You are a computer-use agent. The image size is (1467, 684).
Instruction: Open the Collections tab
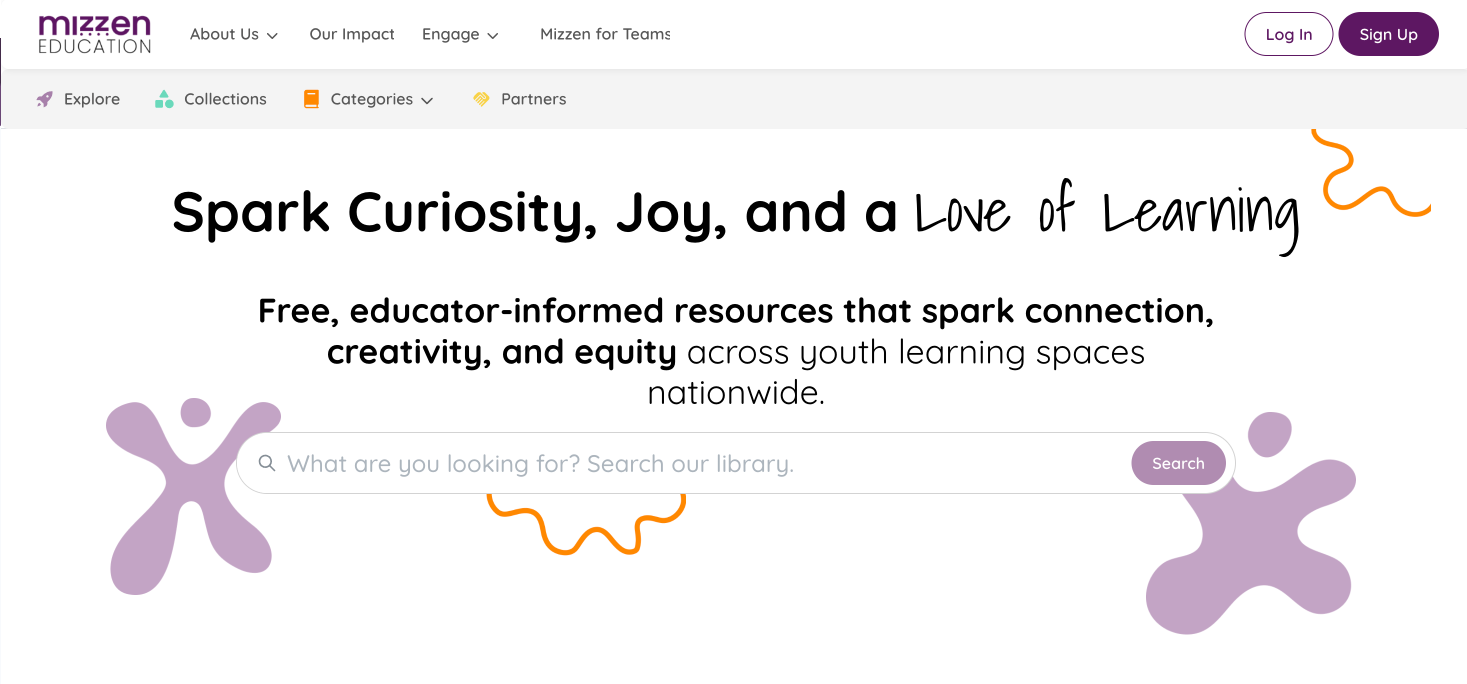tap(225, 99)
